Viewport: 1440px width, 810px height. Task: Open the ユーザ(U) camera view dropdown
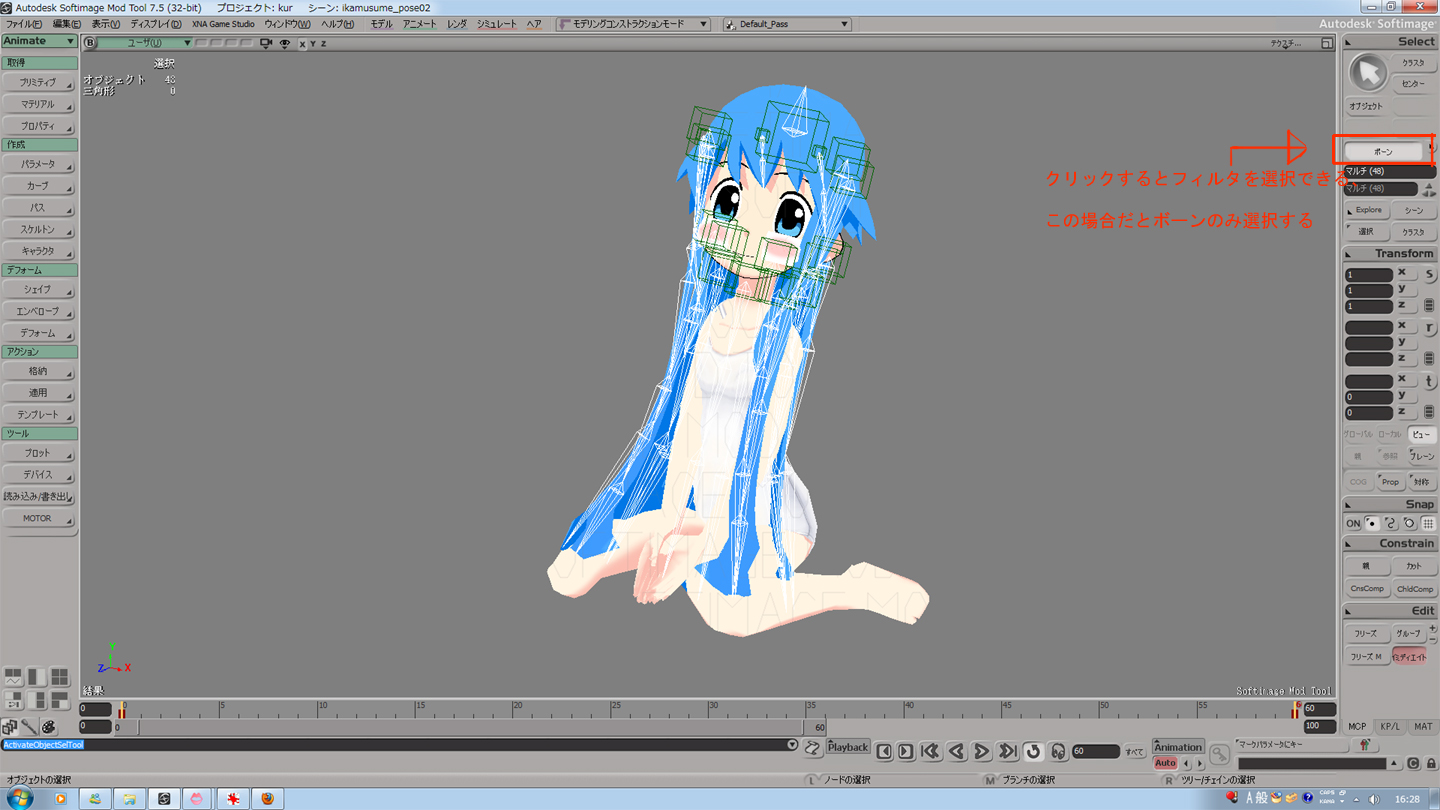145,43
